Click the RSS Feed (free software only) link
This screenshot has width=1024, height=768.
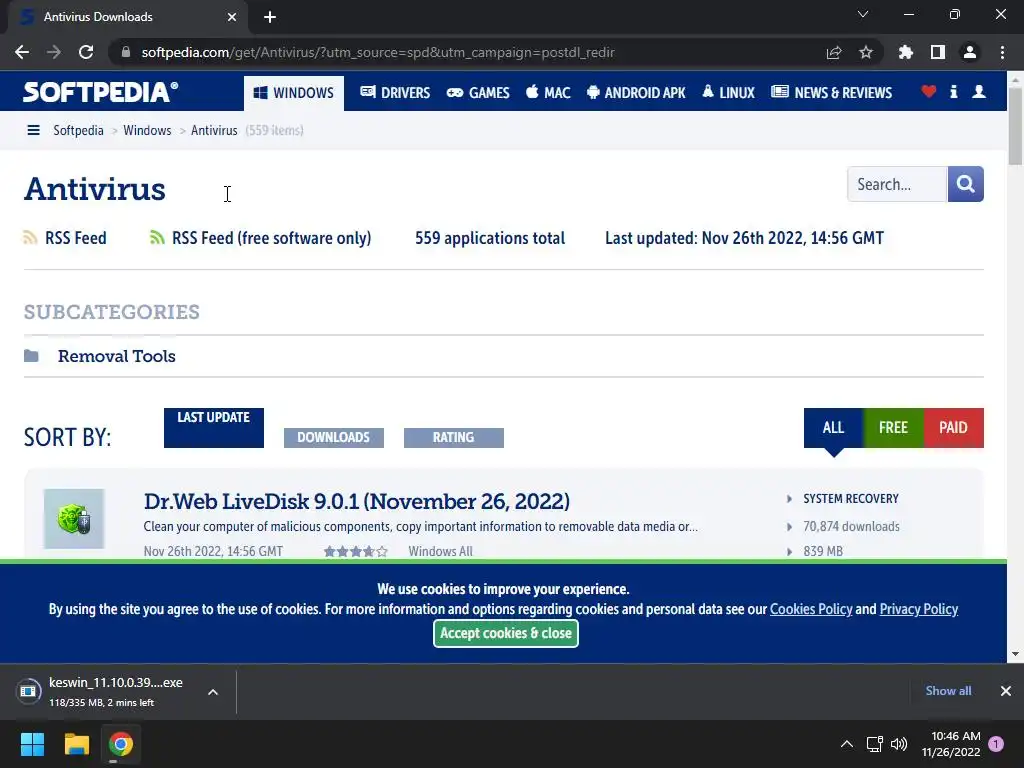(x=271, y=238)
